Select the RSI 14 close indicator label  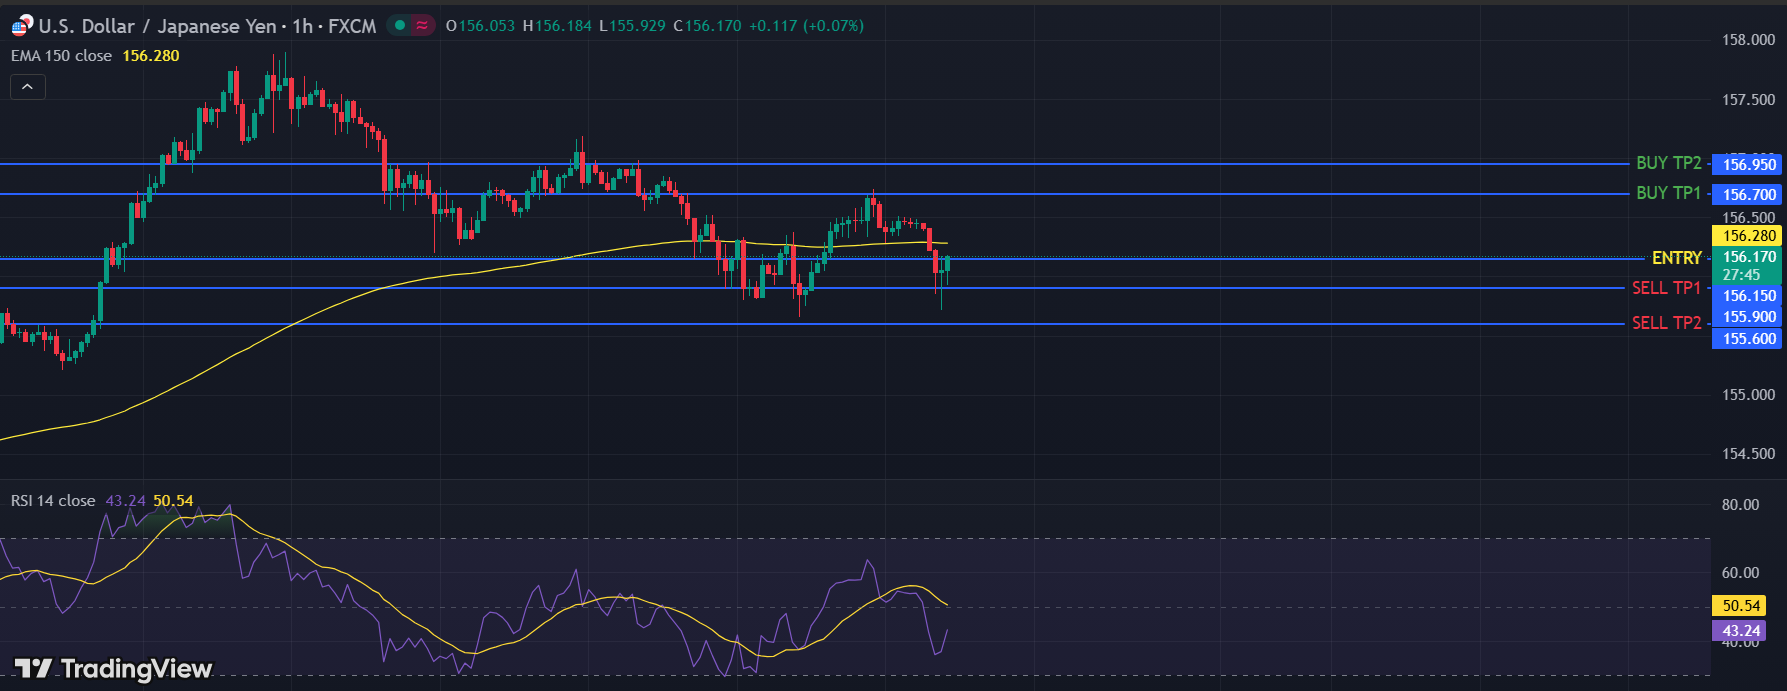click(53, 501)
